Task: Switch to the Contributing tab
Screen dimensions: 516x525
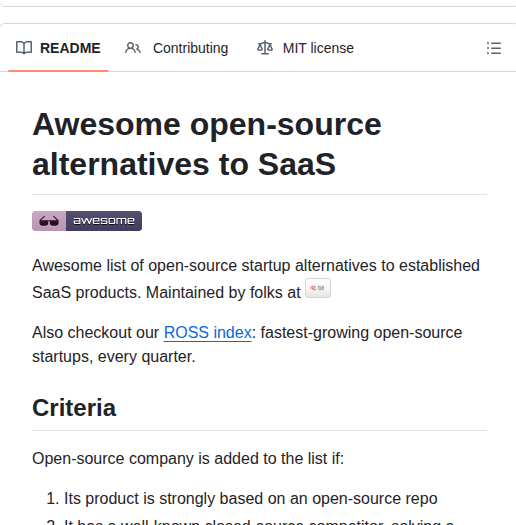Action: pyautogui.click(x=176, y=48)
